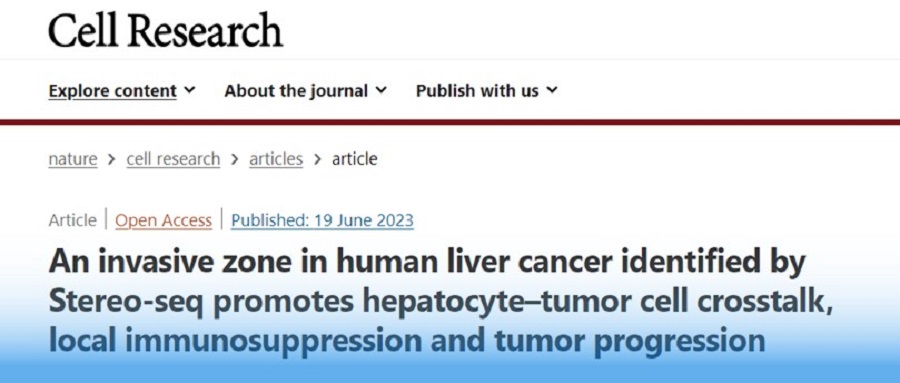The width and height of the screenshot is (900, 383).
Task: Select the final article breadcrumb item
Action: click(355, 159)
